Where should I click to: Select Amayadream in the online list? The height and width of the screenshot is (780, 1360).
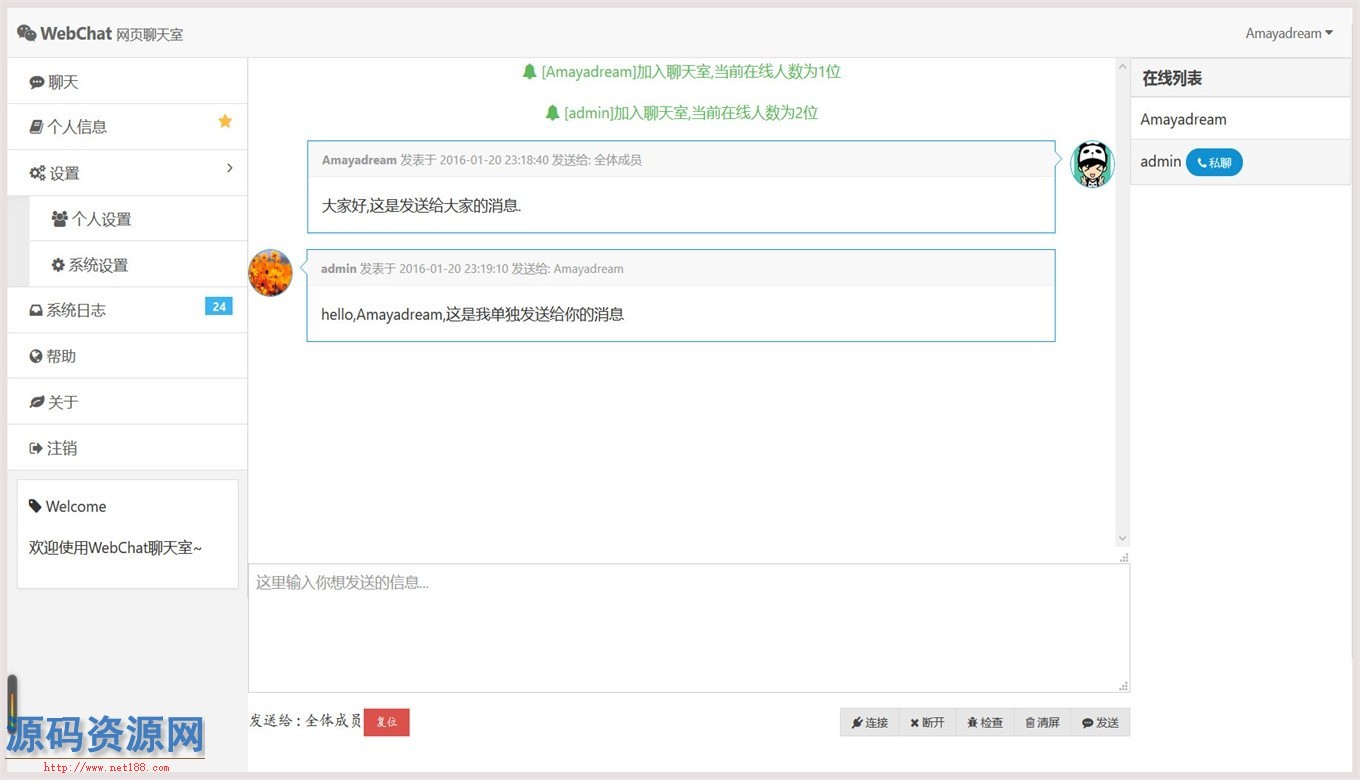pyautogui.click(x=1240, y=119)
